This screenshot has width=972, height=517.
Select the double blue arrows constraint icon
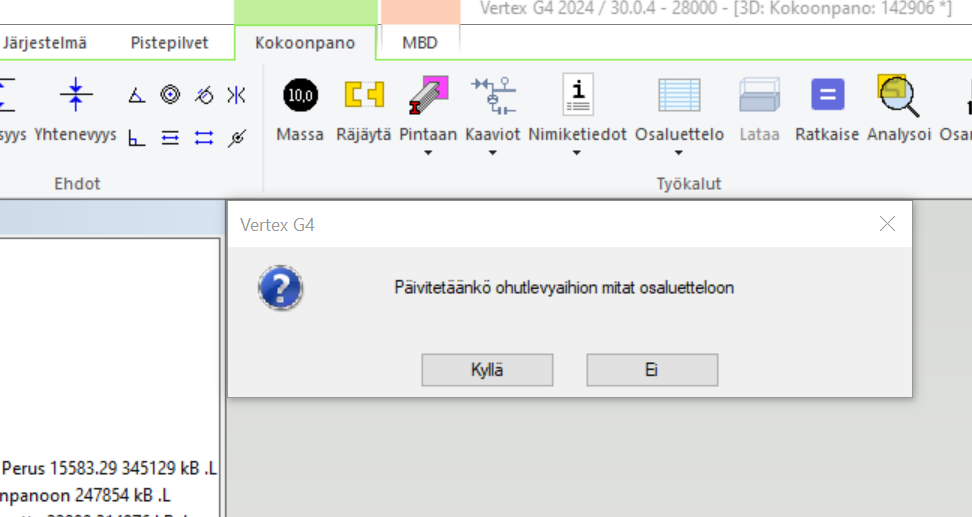point(203,138)
